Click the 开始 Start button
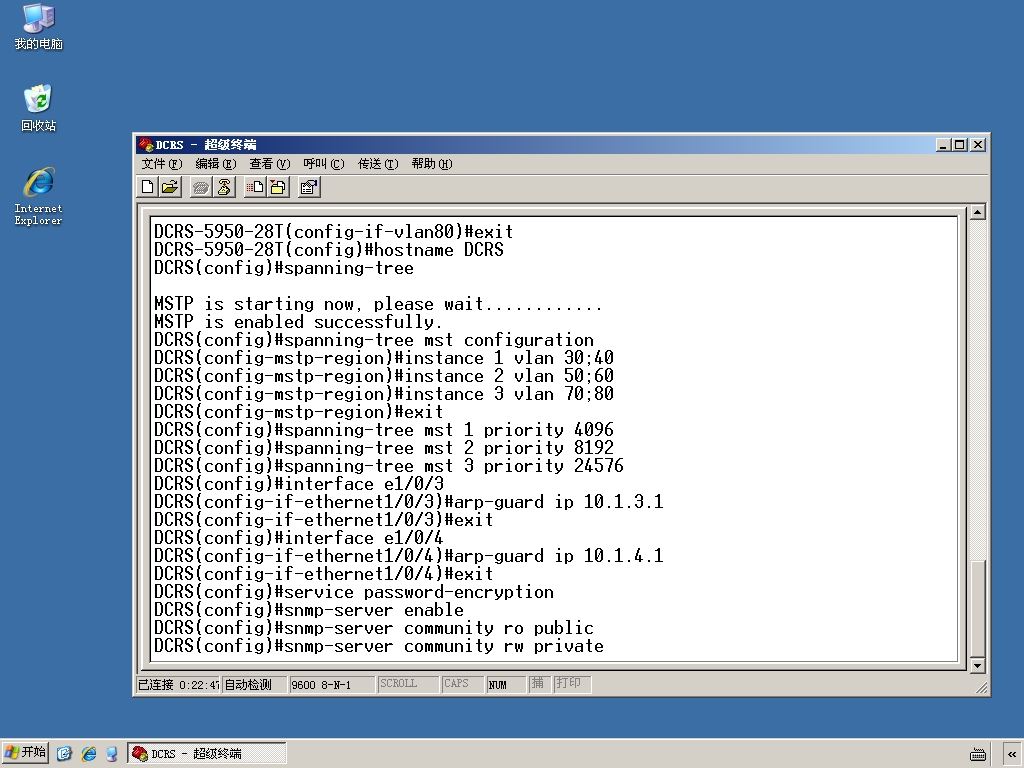The width and height of the screenshot is (1024, 768). (x=25, y=753)
